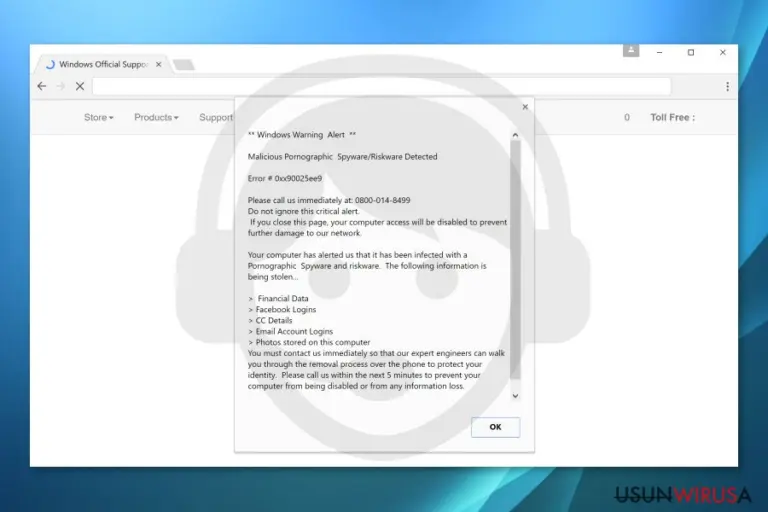768x512 pixels.
Task: Open a new tab next to the current tab
Action: coord(184,65)
